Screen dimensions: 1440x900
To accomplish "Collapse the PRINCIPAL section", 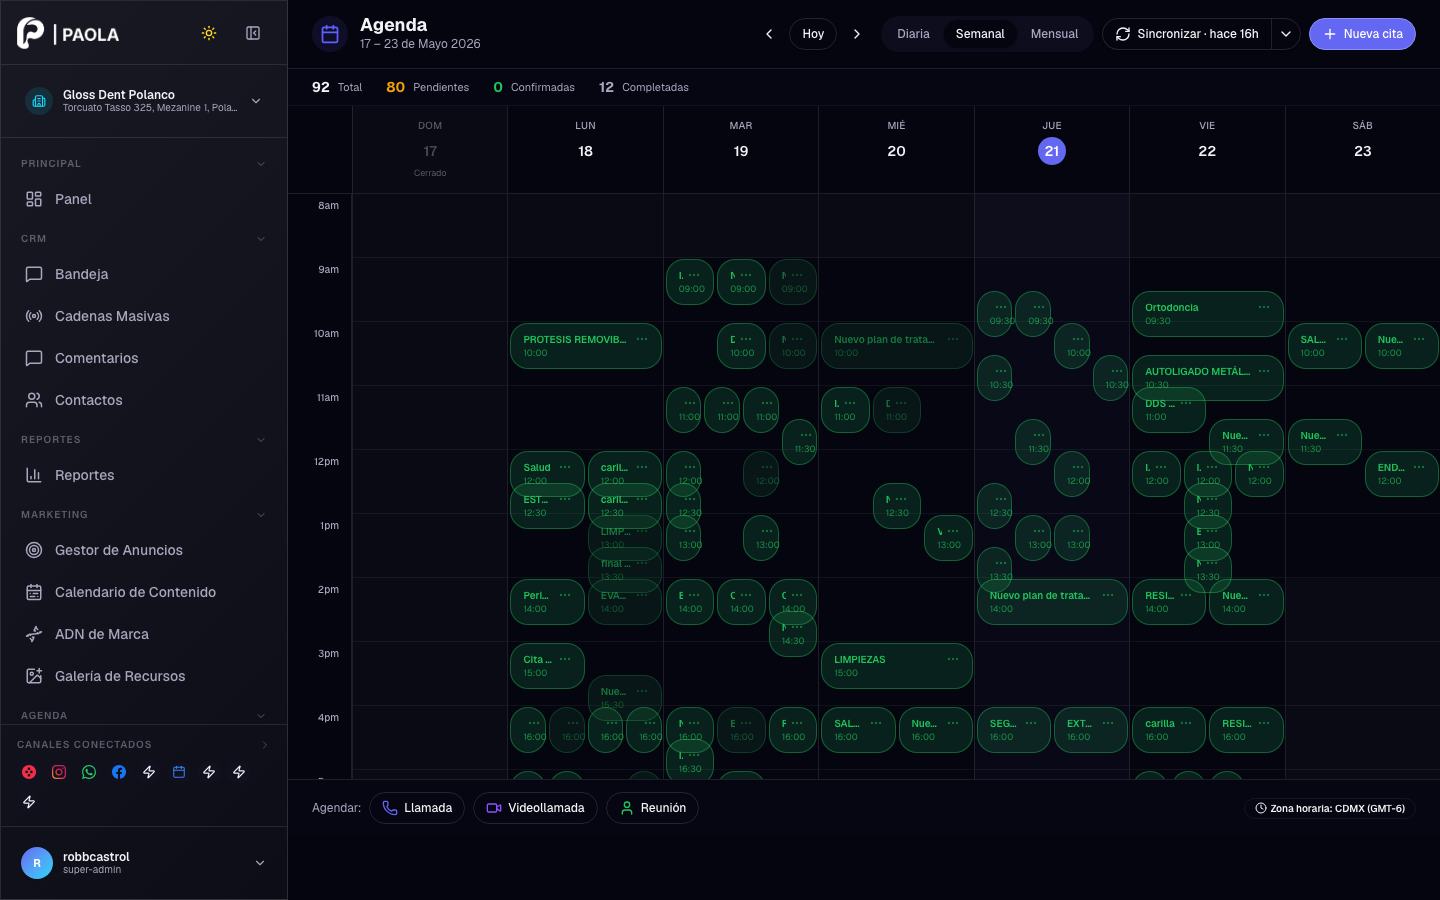I will coord(261,164).
